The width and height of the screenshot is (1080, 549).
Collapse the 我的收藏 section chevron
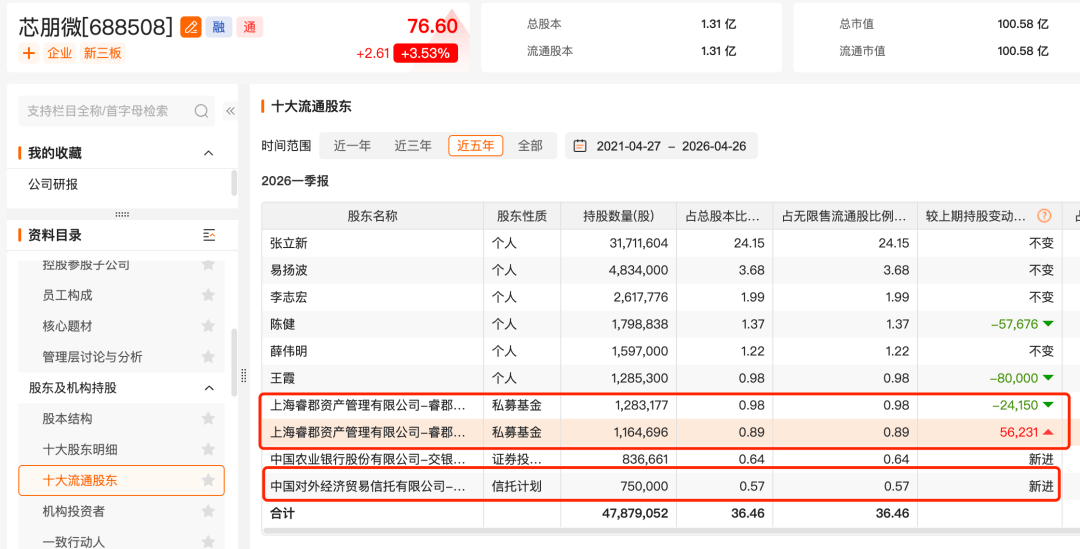tap(208, 153)
